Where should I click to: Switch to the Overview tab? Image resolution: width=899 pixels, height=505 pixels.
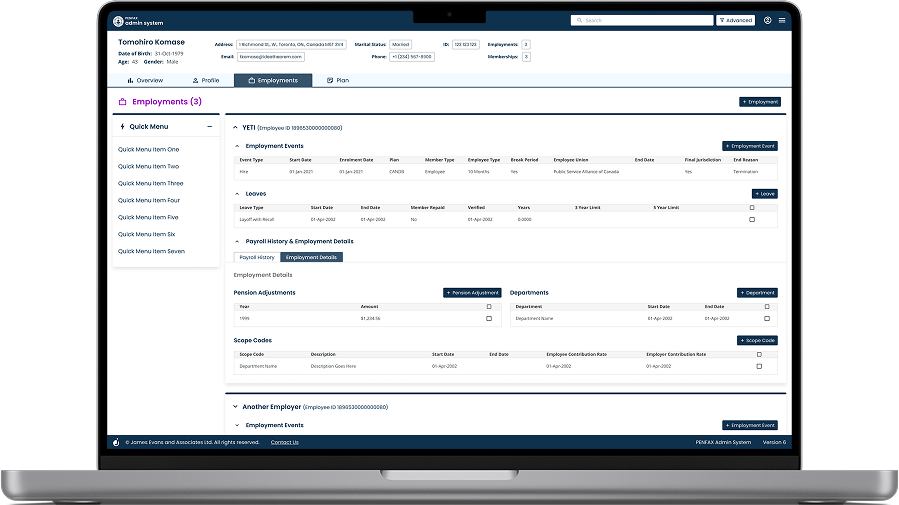[146, 80]
